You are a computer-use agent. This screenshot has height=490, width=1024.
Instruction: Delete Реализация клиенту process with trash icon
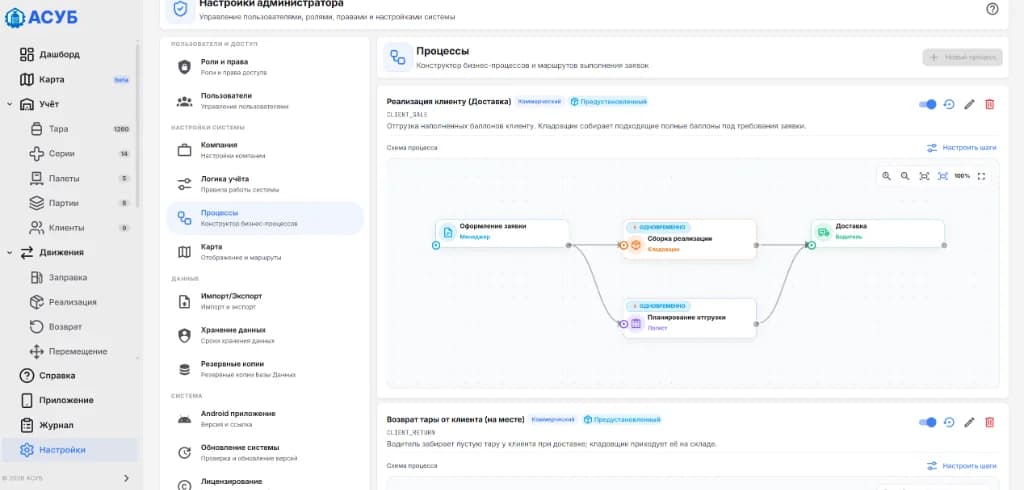pyautogui.click(x=989, y=105)
